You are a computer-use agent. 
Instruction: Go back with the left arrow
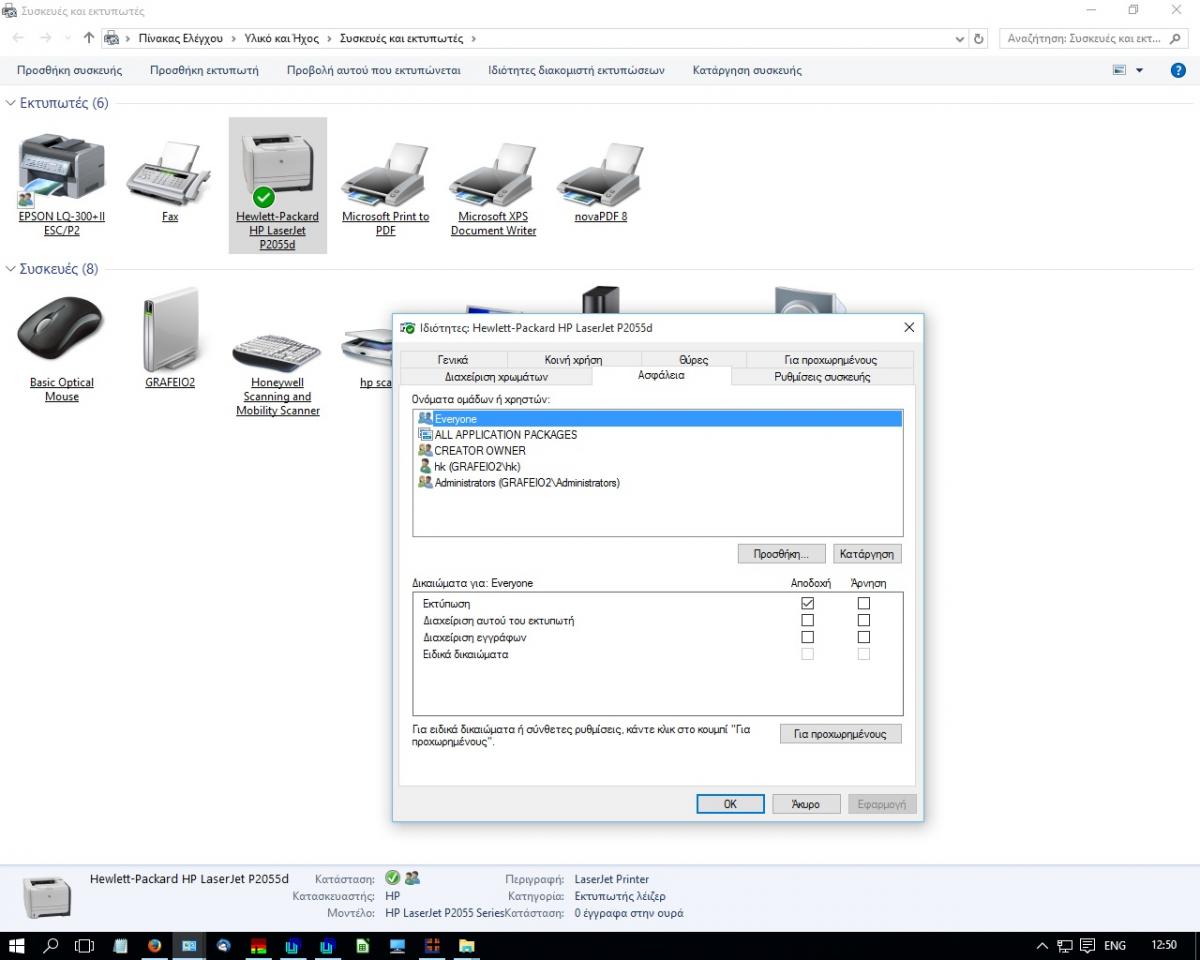click(18, 38)
